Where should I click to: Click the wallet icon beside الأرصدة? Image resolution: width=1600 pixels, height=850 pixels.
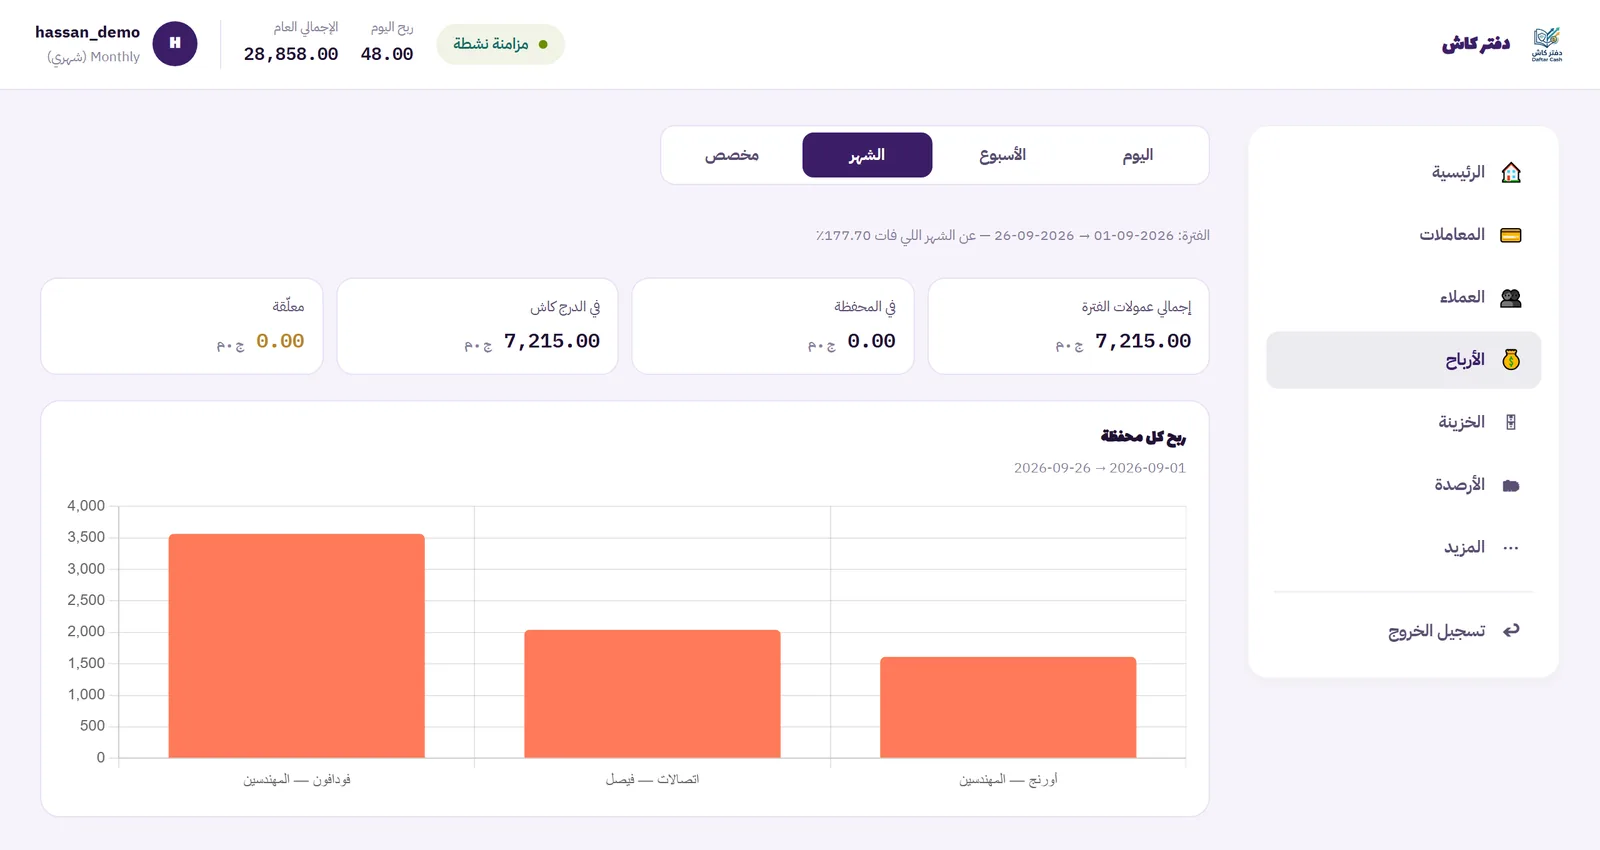pyautogui.click(x=1511, y=485)
